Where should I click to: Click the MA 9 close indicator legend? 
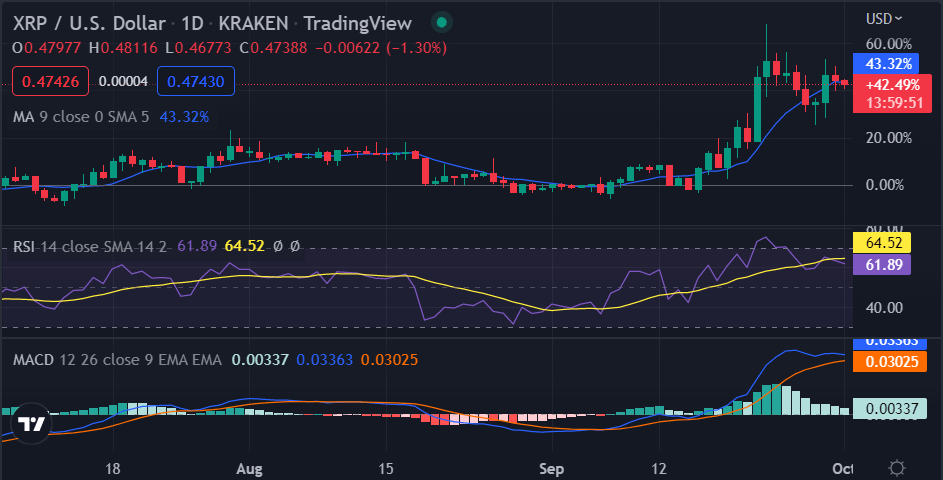point(81,117)
